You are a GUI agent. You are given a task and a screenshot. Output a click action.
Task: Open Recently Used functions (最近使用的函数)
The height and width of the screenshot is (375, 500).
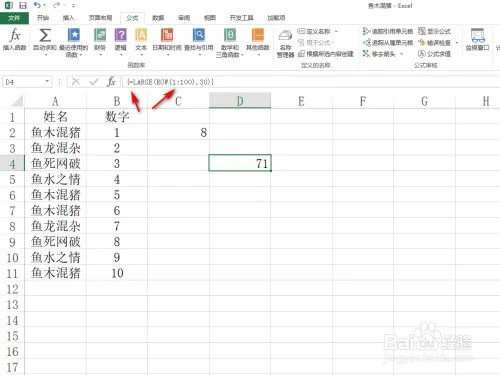tap(74, 42)
